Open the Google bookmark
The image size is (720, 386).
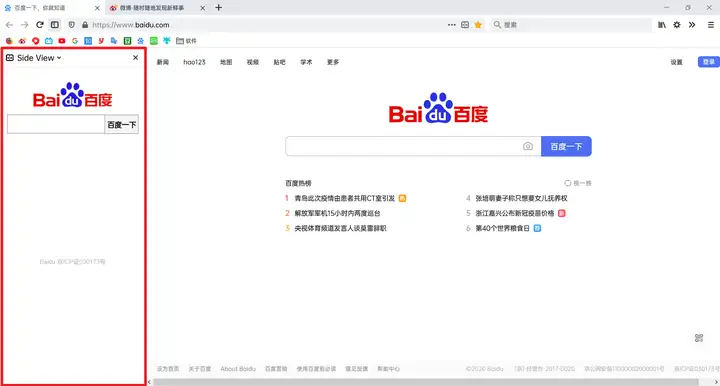pos(75,41)
